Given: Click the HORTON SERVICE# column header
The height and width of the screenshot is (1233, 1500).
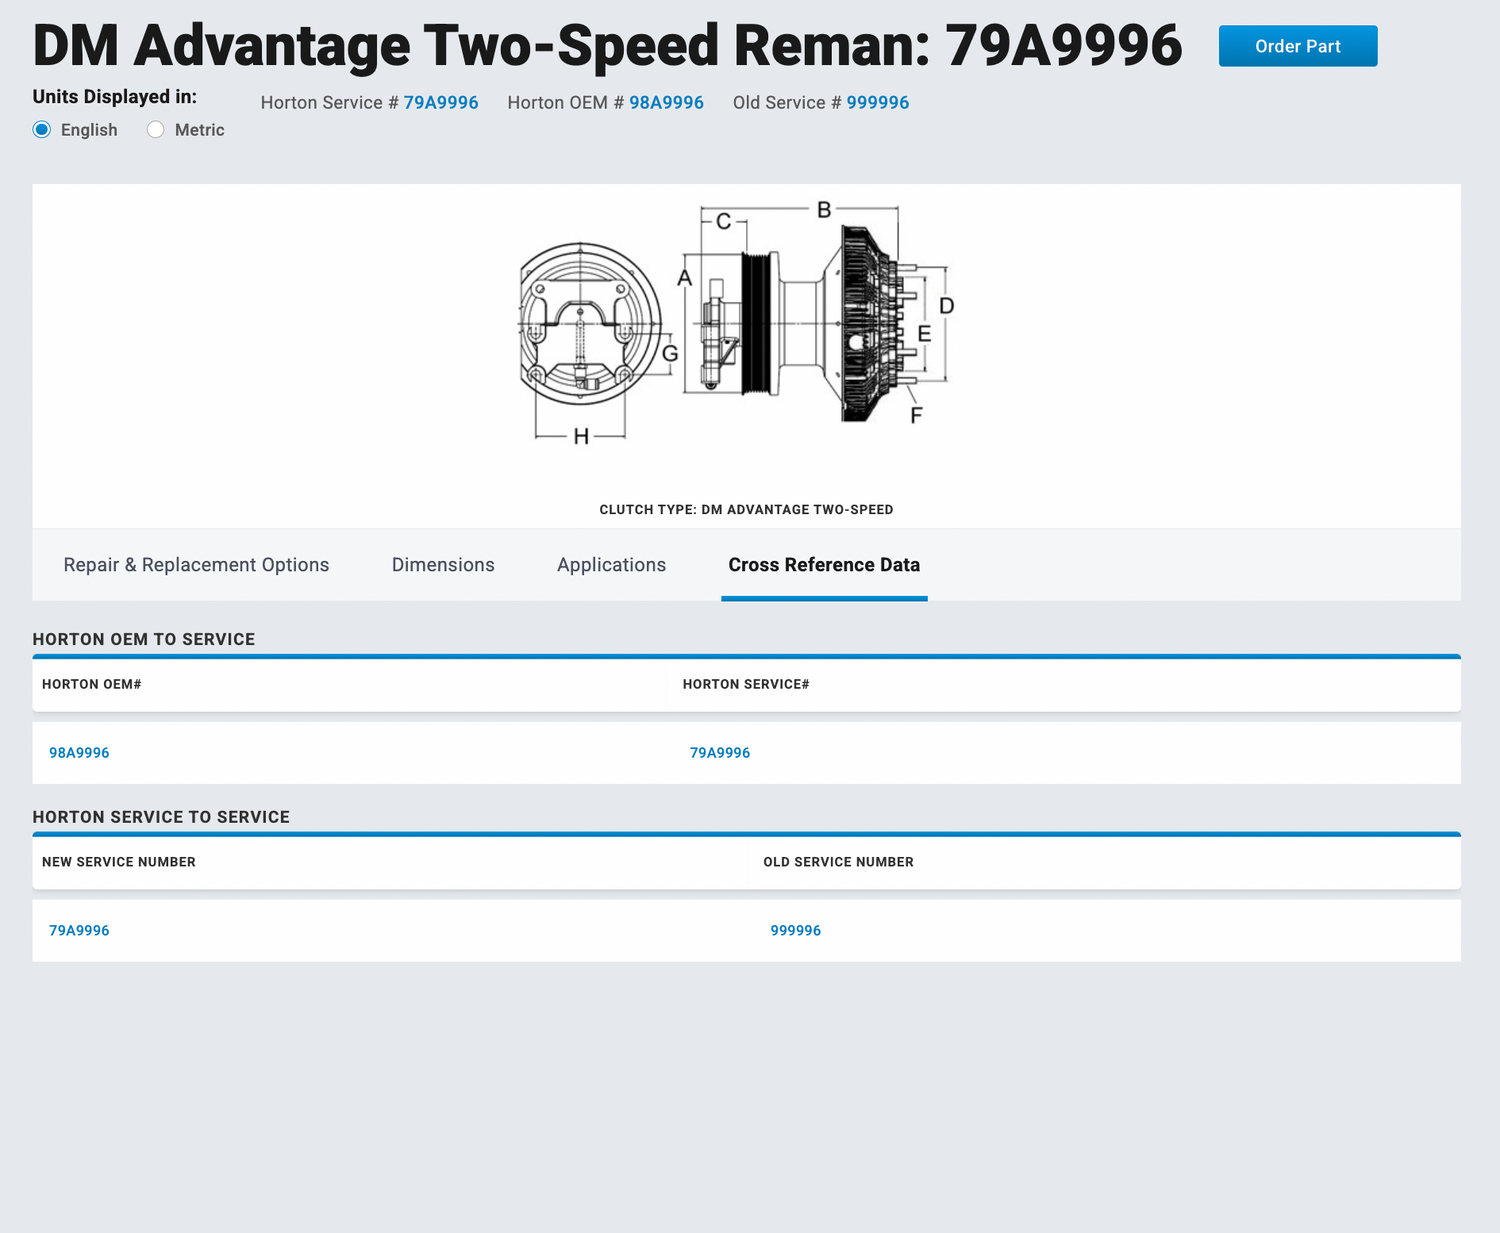Looking at the screenshot, I should click(x=746, y=685).
